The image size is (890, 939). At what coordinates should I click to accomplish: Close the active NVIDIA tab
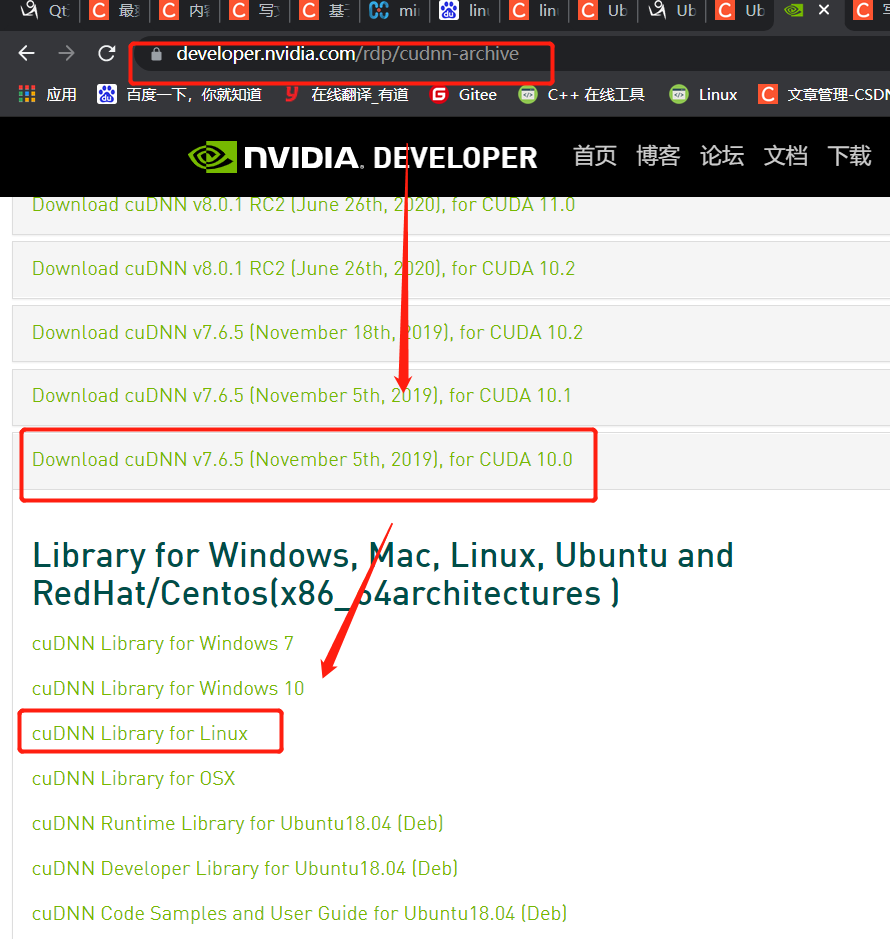tap(824, 10)
